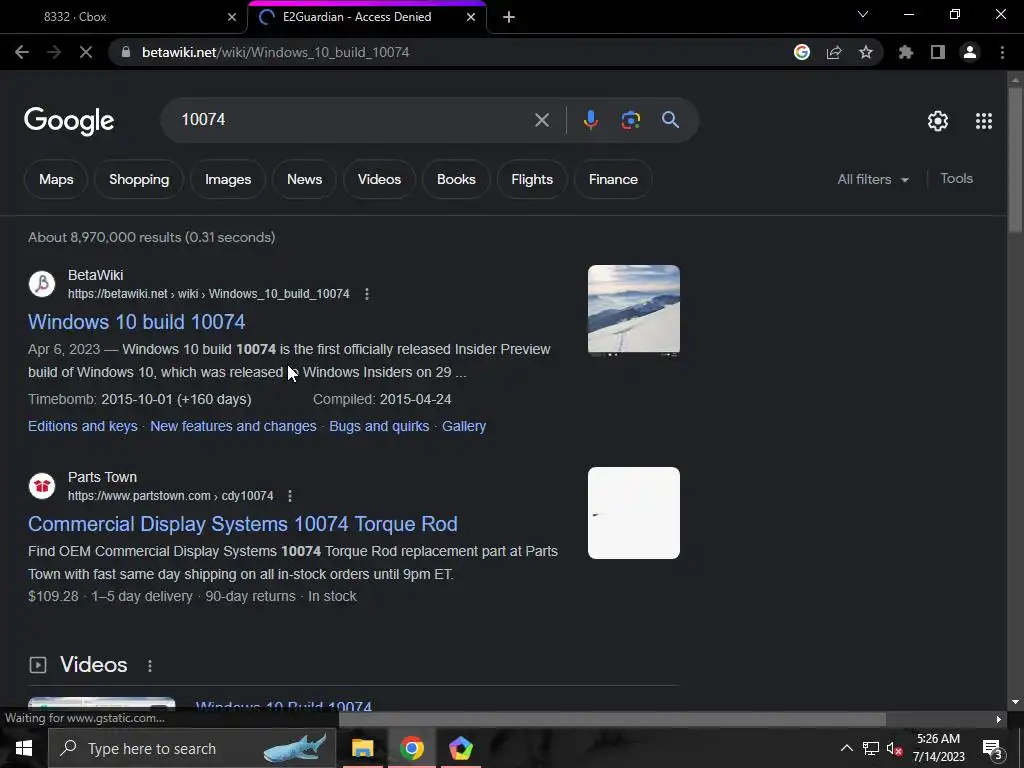The image size is (1024, 768).
Task: Open Windows 10 build 10074 result
Action: 136,322
